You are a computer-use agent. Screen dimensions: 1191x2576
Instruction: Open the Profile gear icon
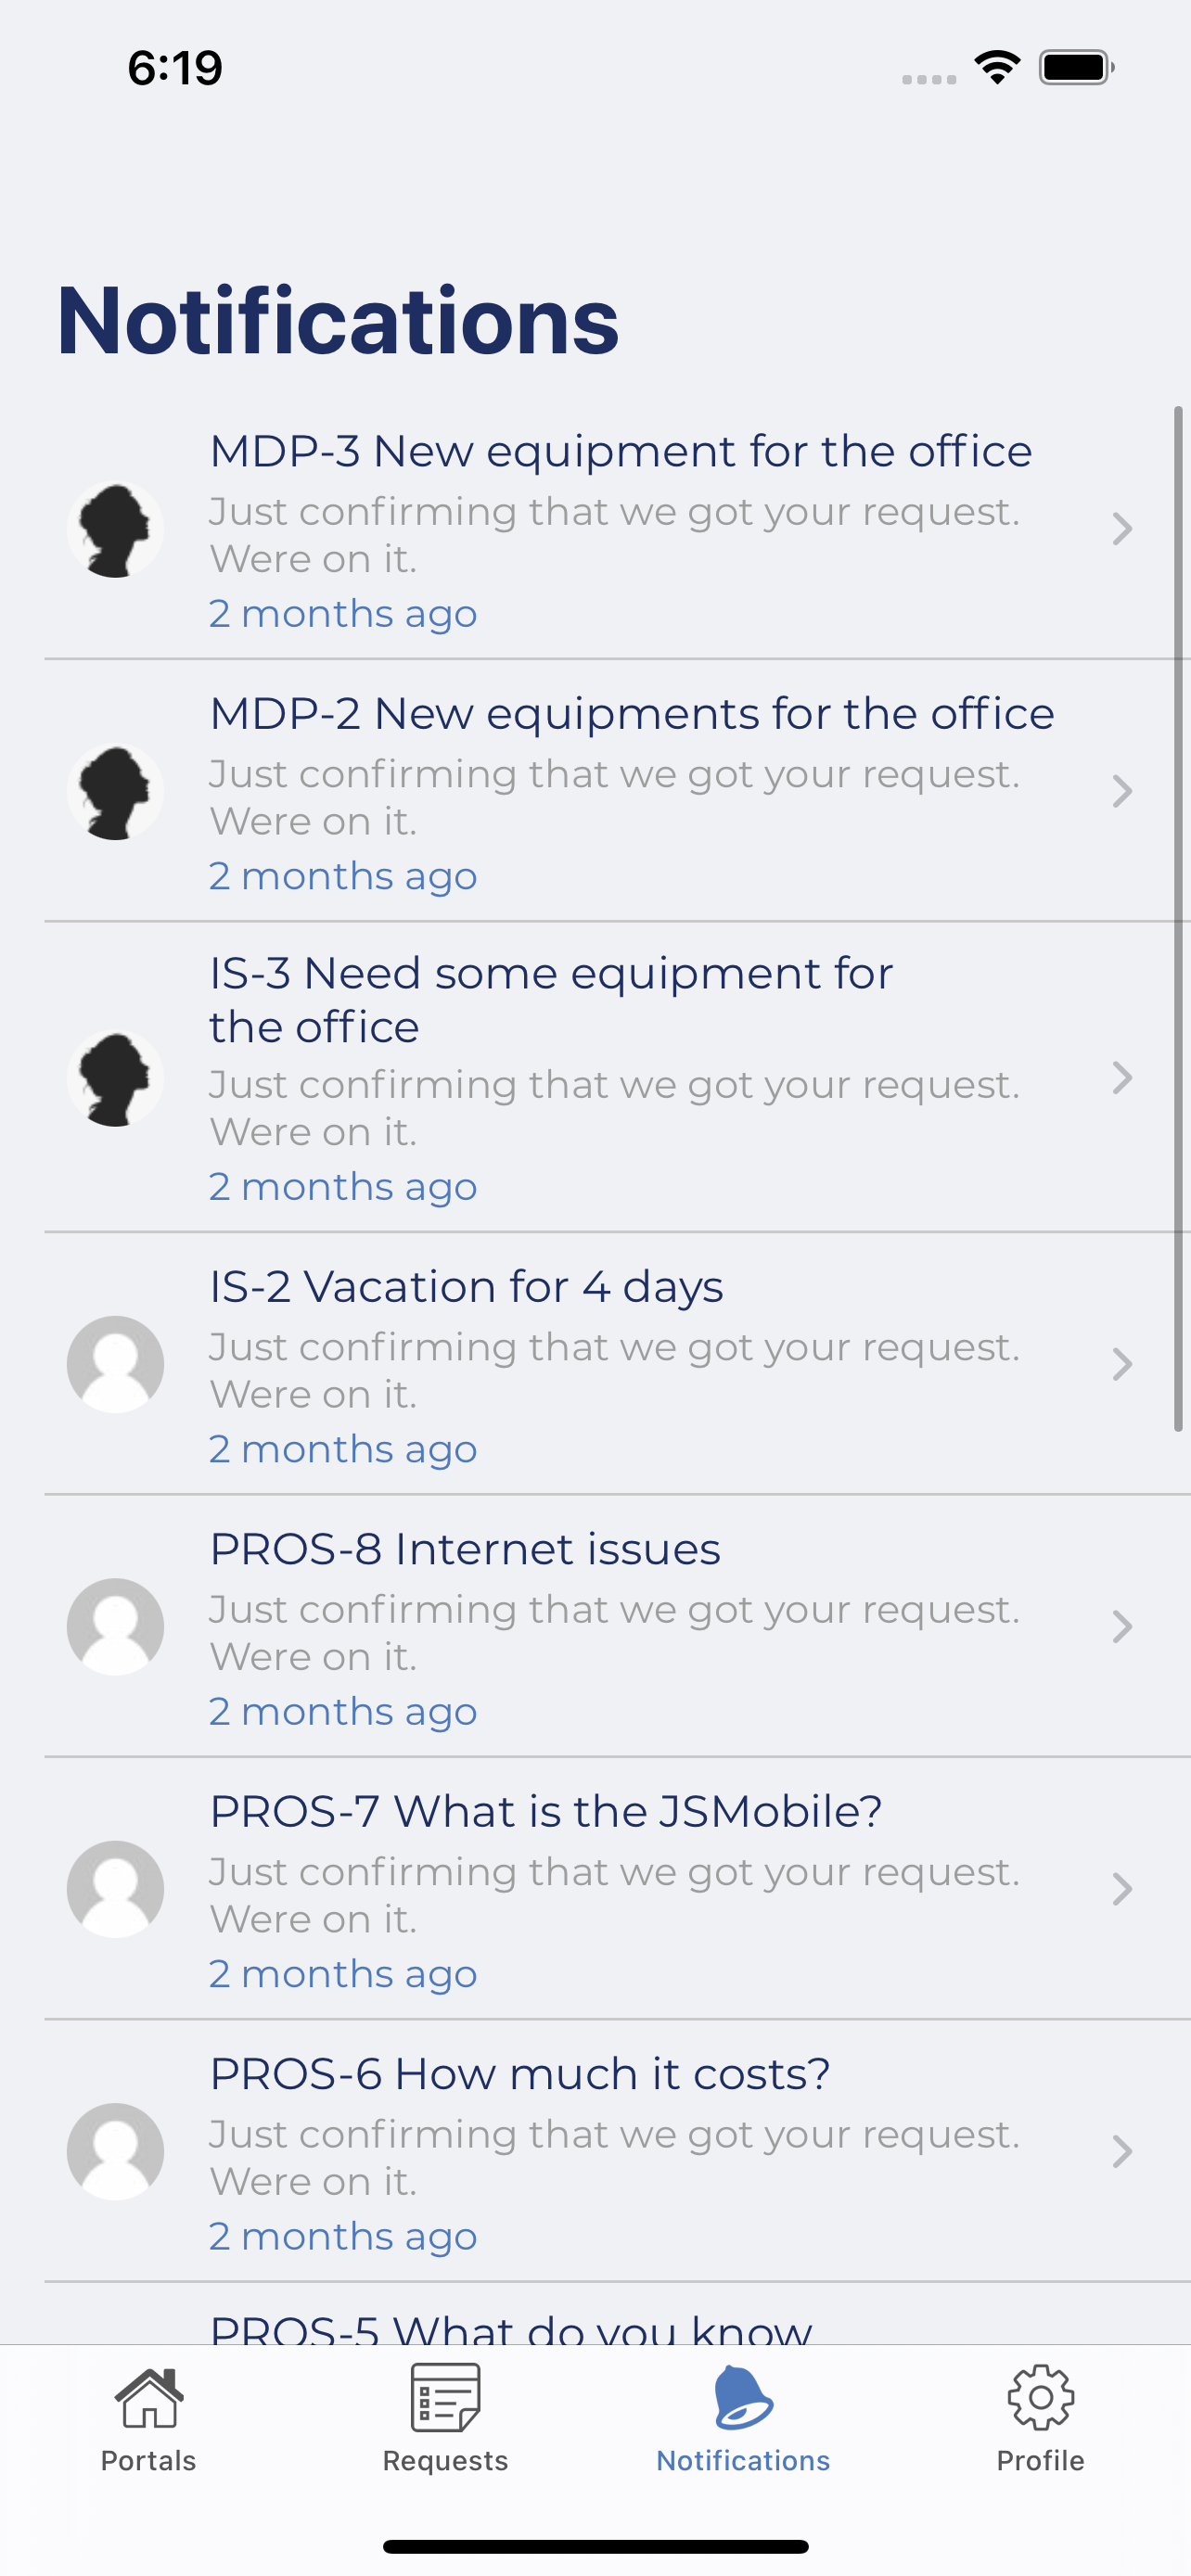coord(1040,2397)
